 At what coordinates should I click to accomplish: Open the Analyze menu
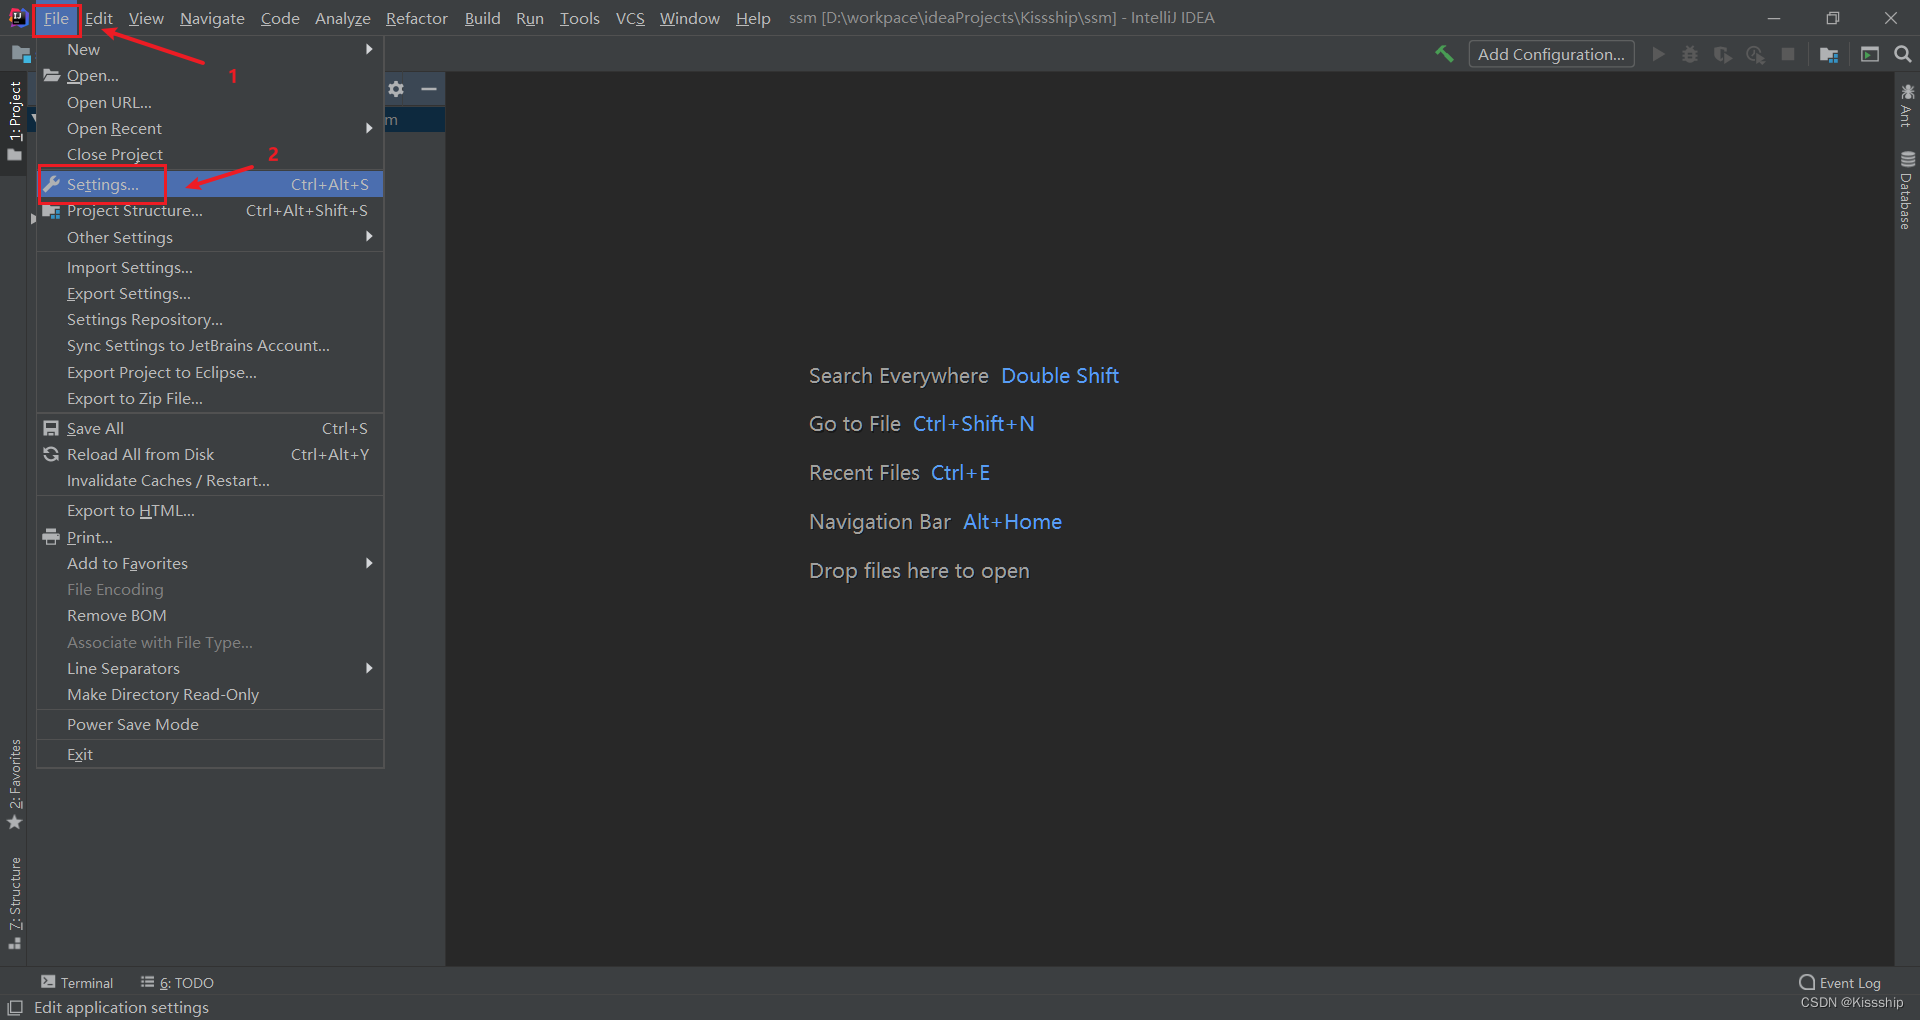(342, 18)
